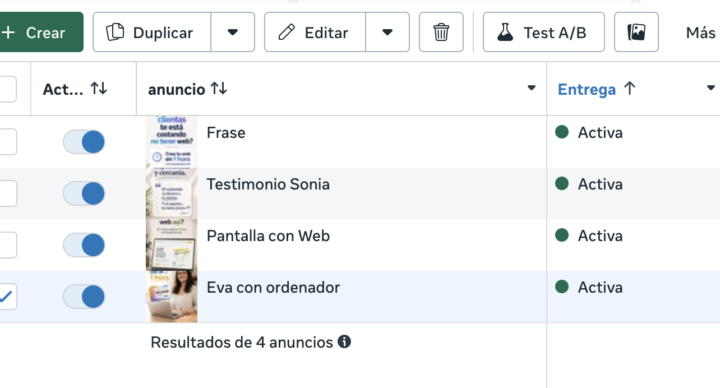Click the Editar button
Viewport: 720px width, 388px height.
315,32
